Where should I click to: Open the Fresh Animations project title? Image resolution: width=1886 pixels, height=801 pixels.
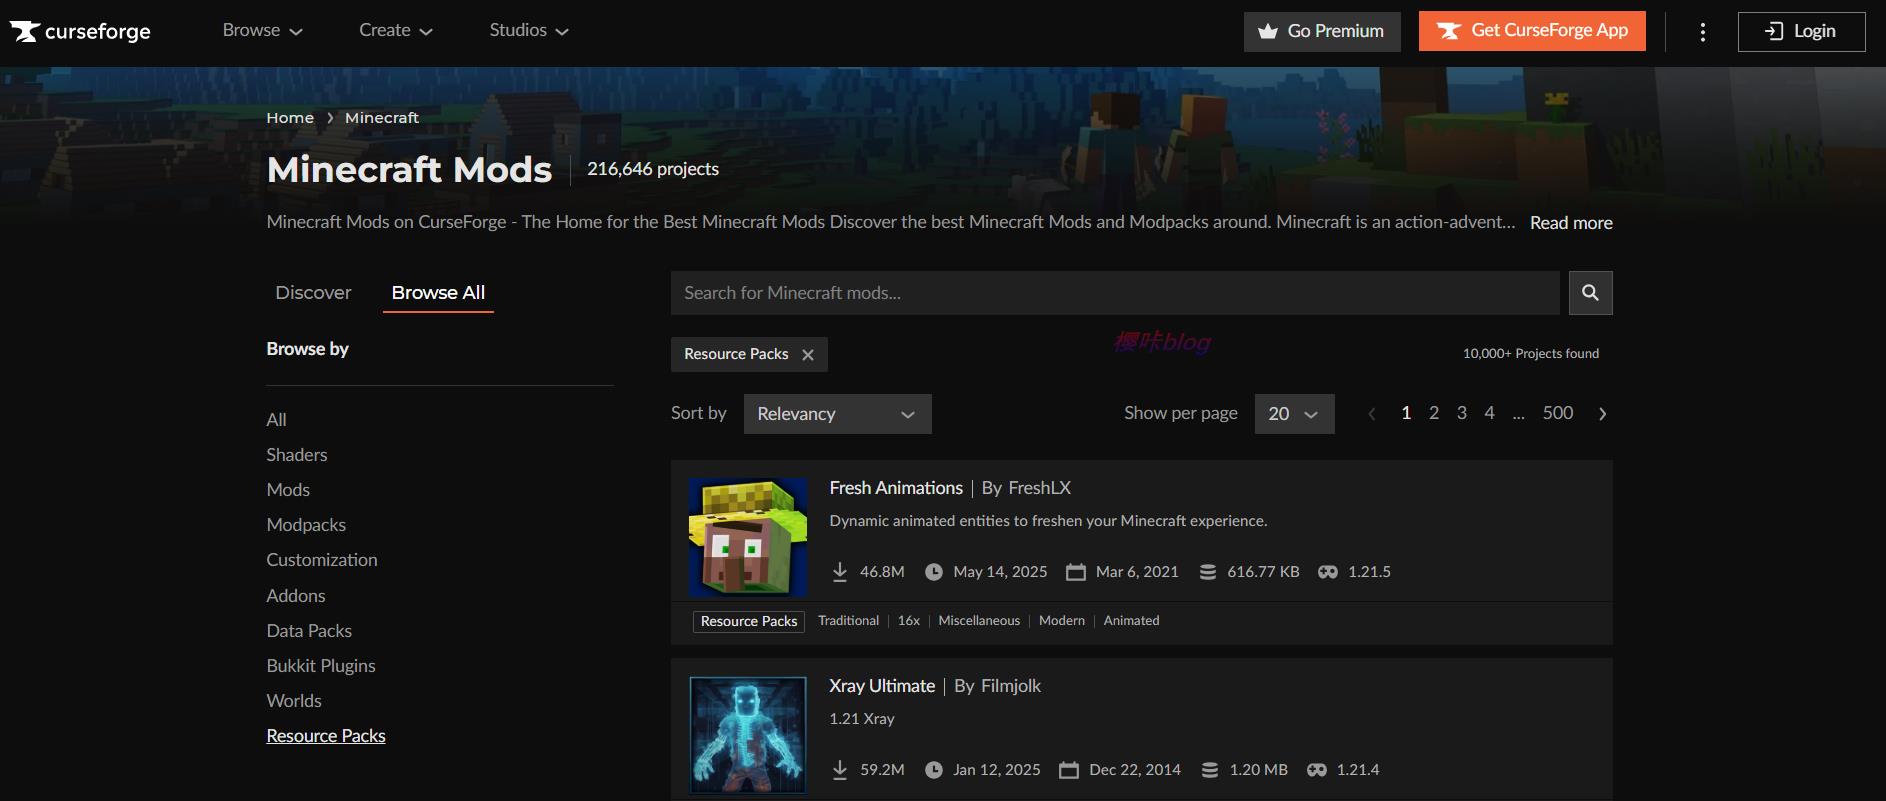coord(896,488)
